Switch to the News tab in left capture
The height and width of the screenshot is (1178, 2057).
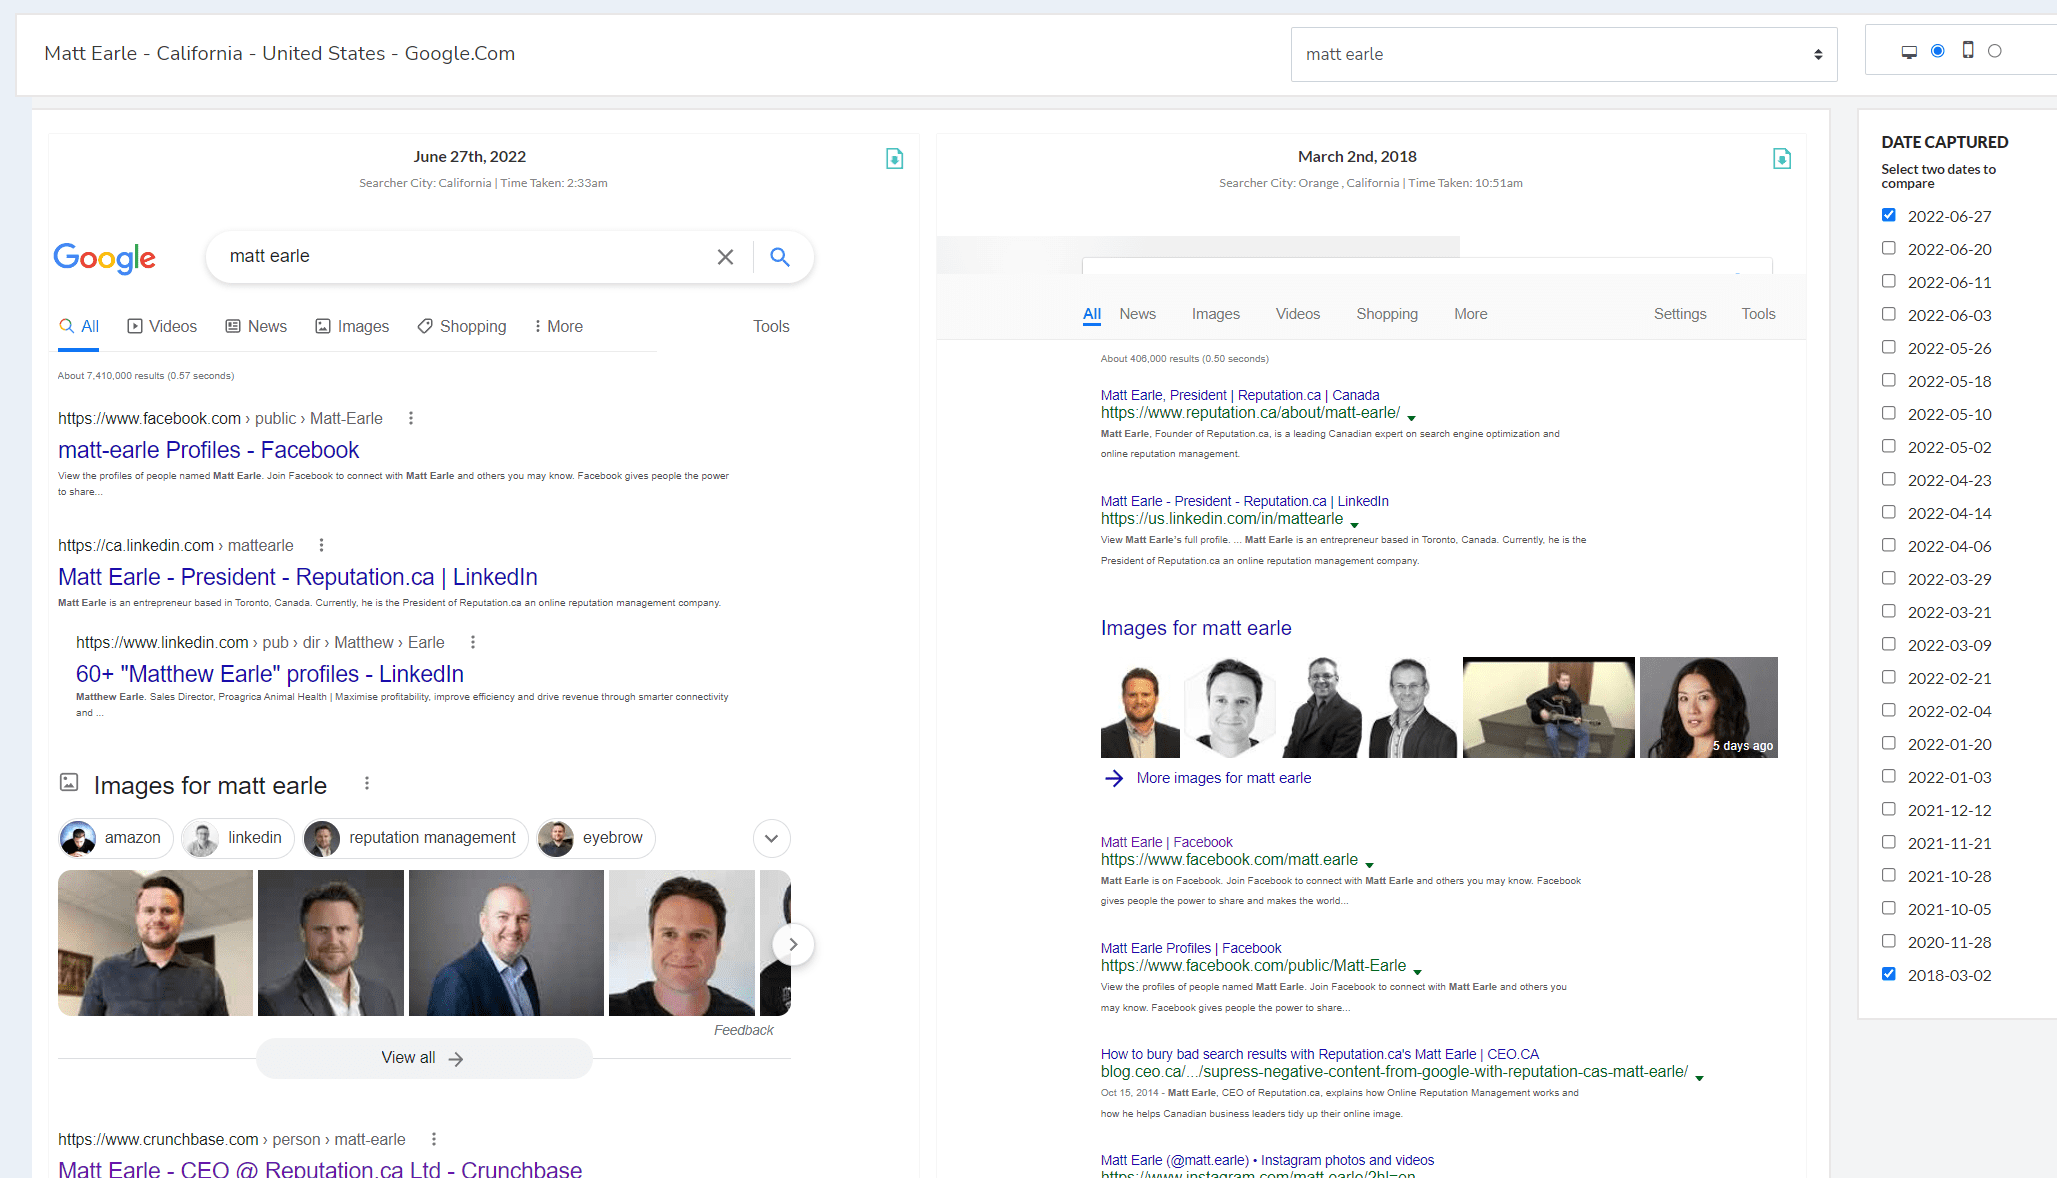point(256,326)
